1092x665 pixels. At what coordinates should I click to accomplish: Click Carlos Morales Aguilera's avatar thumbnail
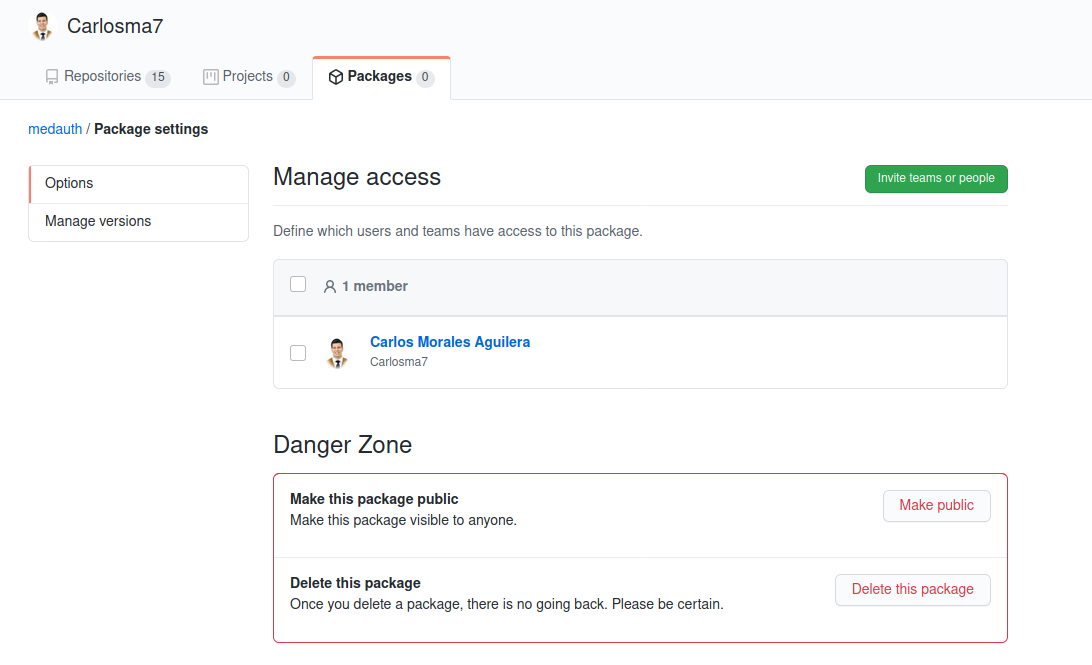tap(337, 352)
